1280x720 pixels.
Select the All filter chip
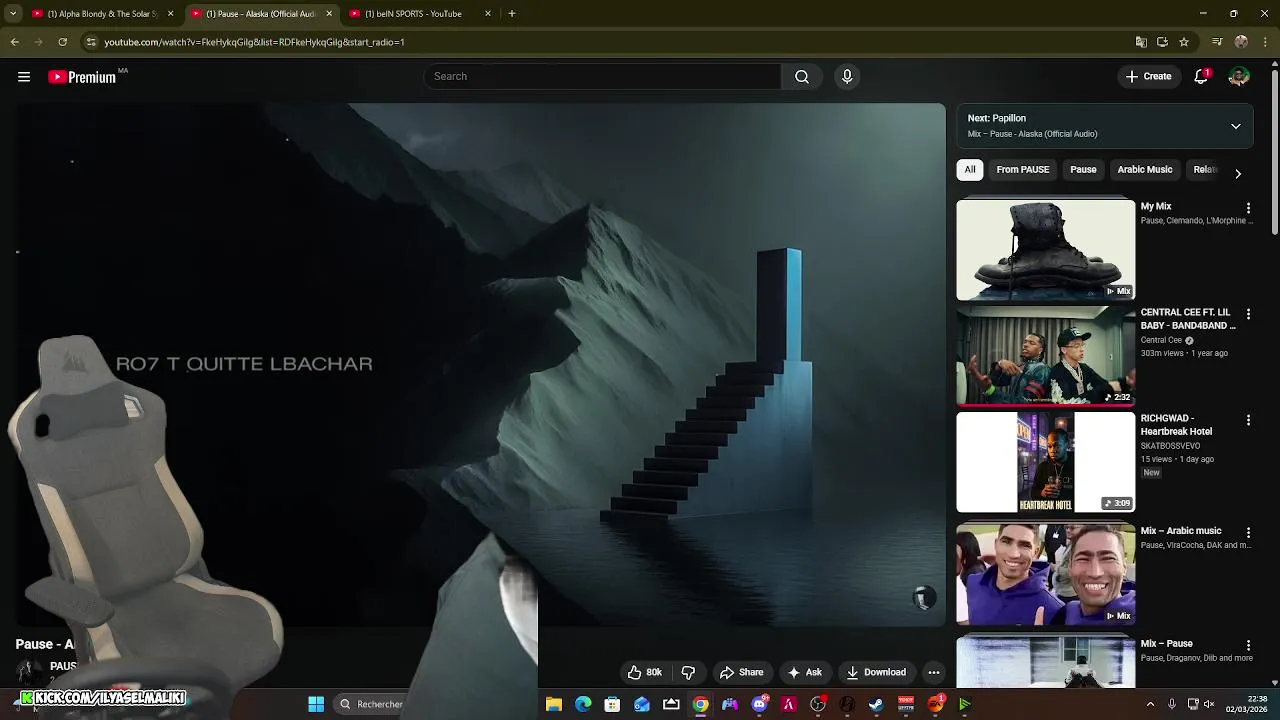[970, 170]
